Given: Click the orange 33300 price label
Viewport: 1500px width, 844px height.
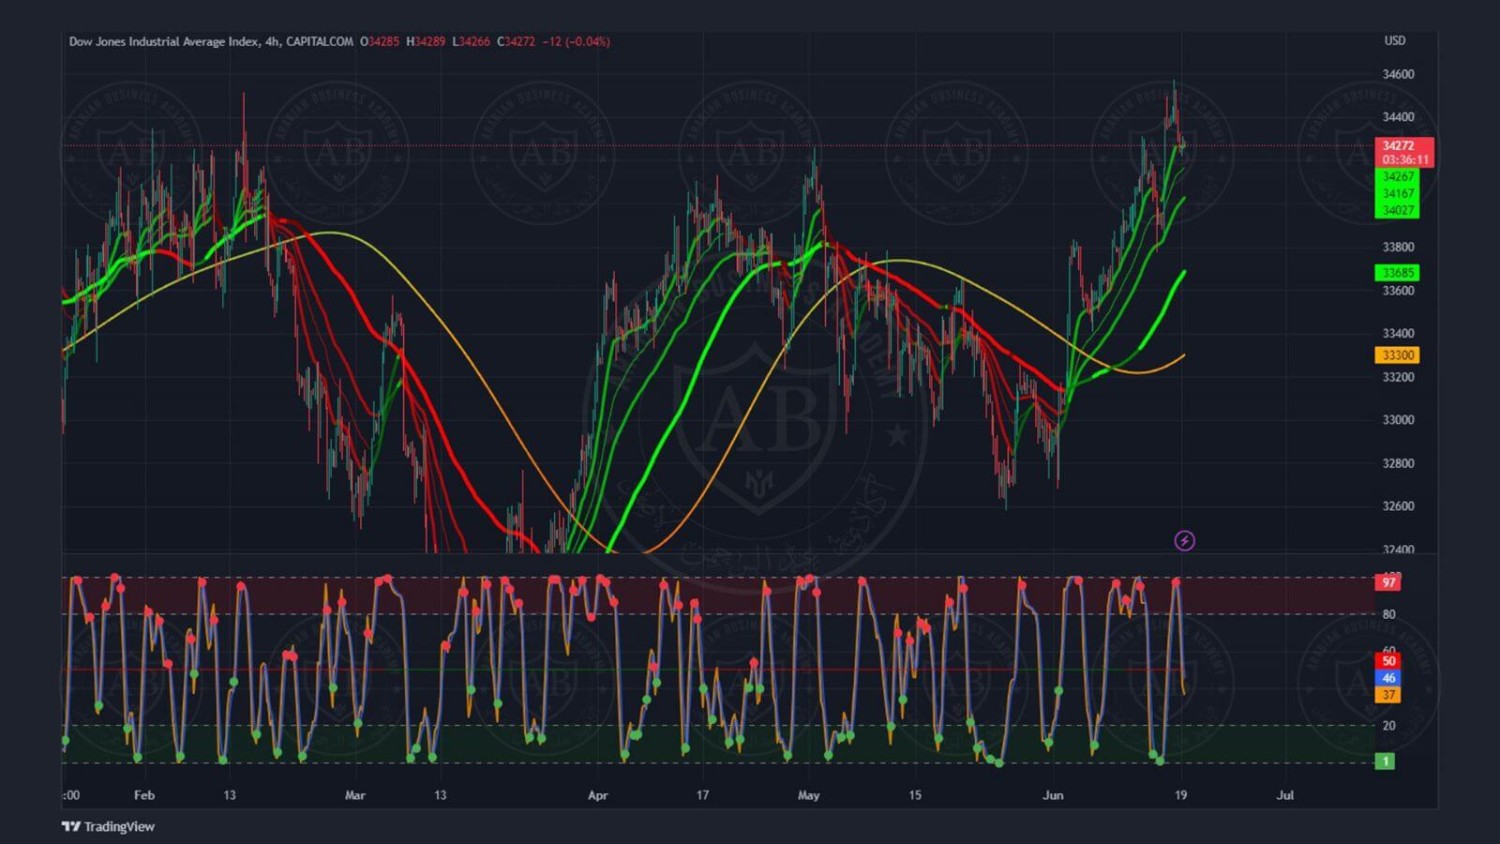Looking at the screenshot, I should [x=1397, y=355].
